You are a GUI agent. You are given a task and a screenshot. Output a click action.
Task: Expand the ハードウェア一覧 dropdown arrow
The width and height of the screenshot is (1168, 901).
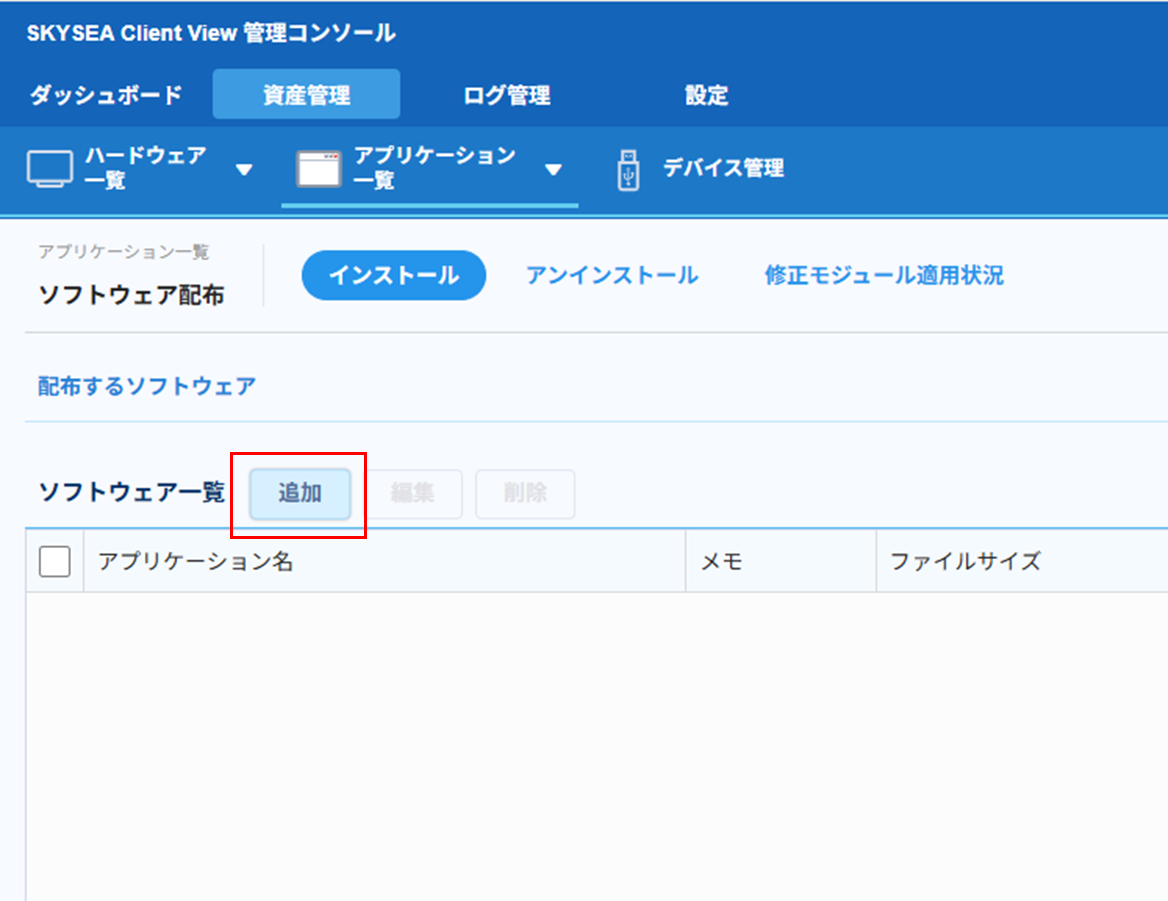(244, 170)
